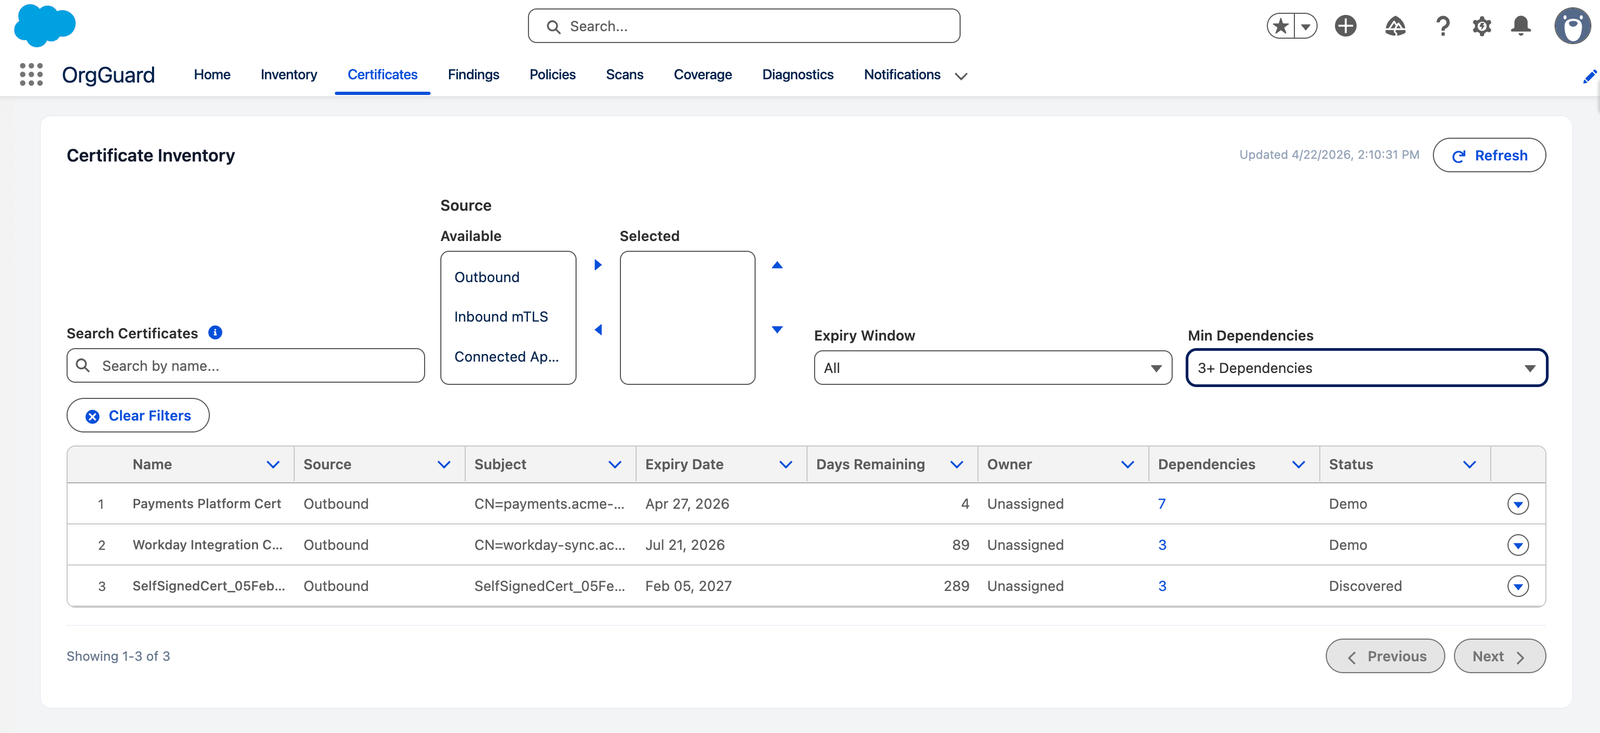Open the Coverage tab
1600x733 pixels.
703,75
